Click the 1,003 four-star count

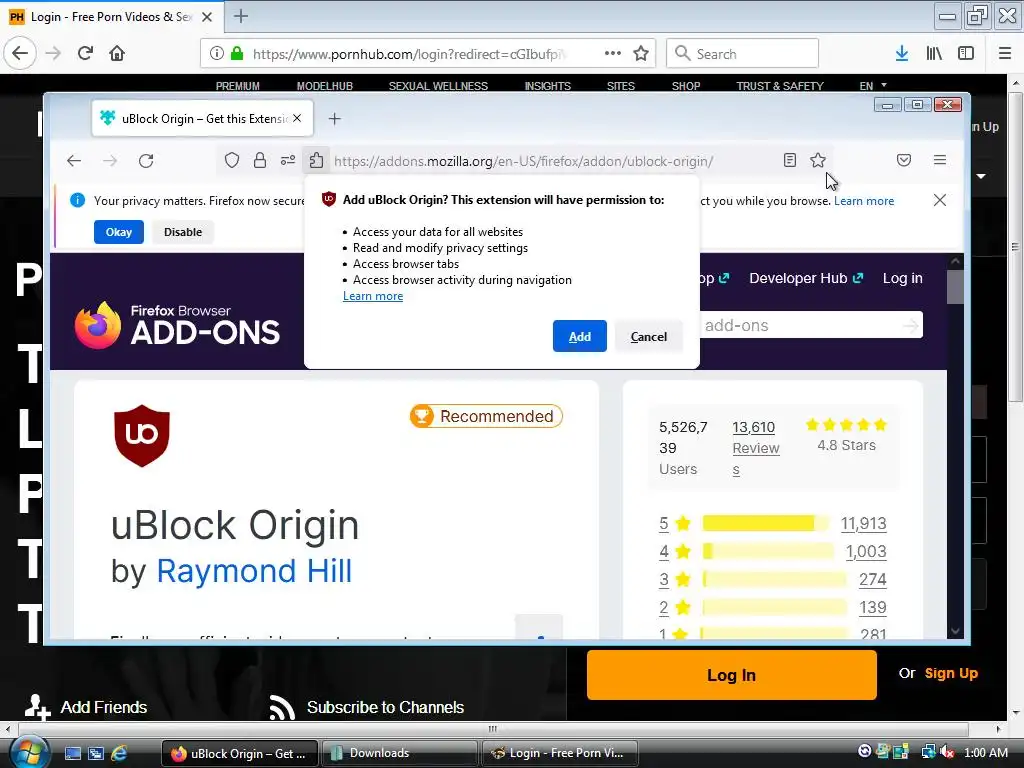coord(866,551)
